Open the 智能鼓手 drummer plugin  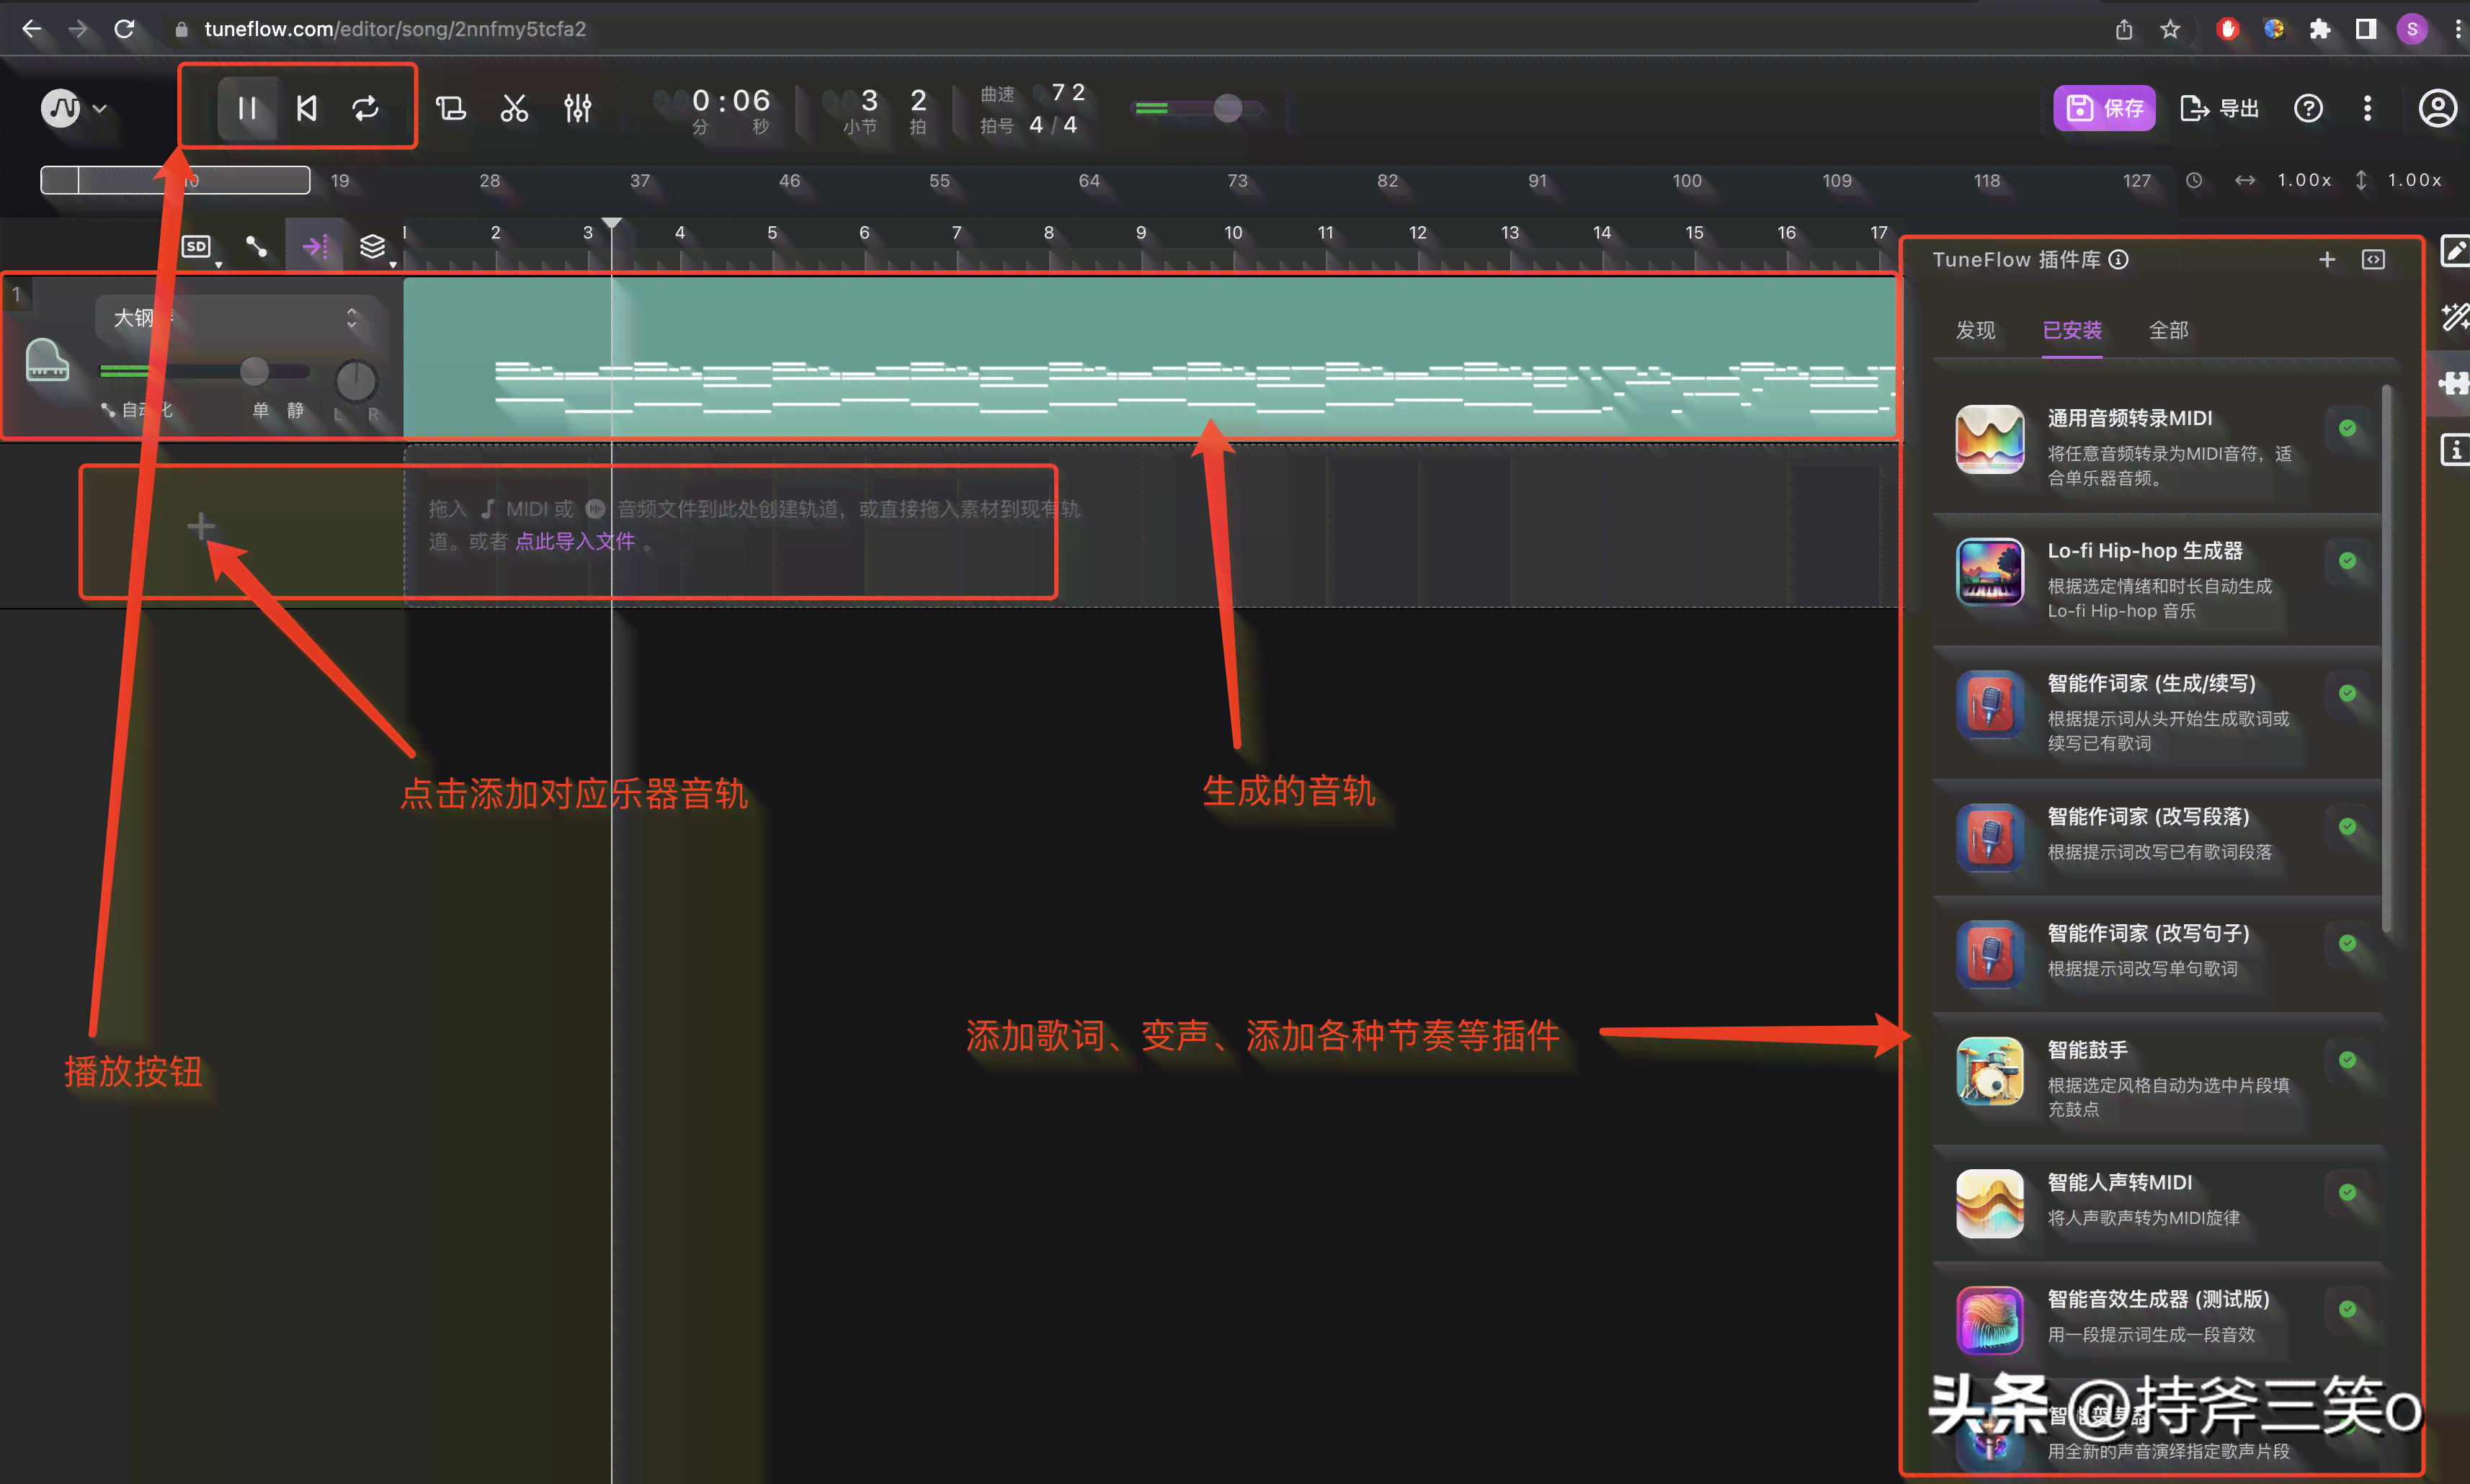point(2156,1078)
